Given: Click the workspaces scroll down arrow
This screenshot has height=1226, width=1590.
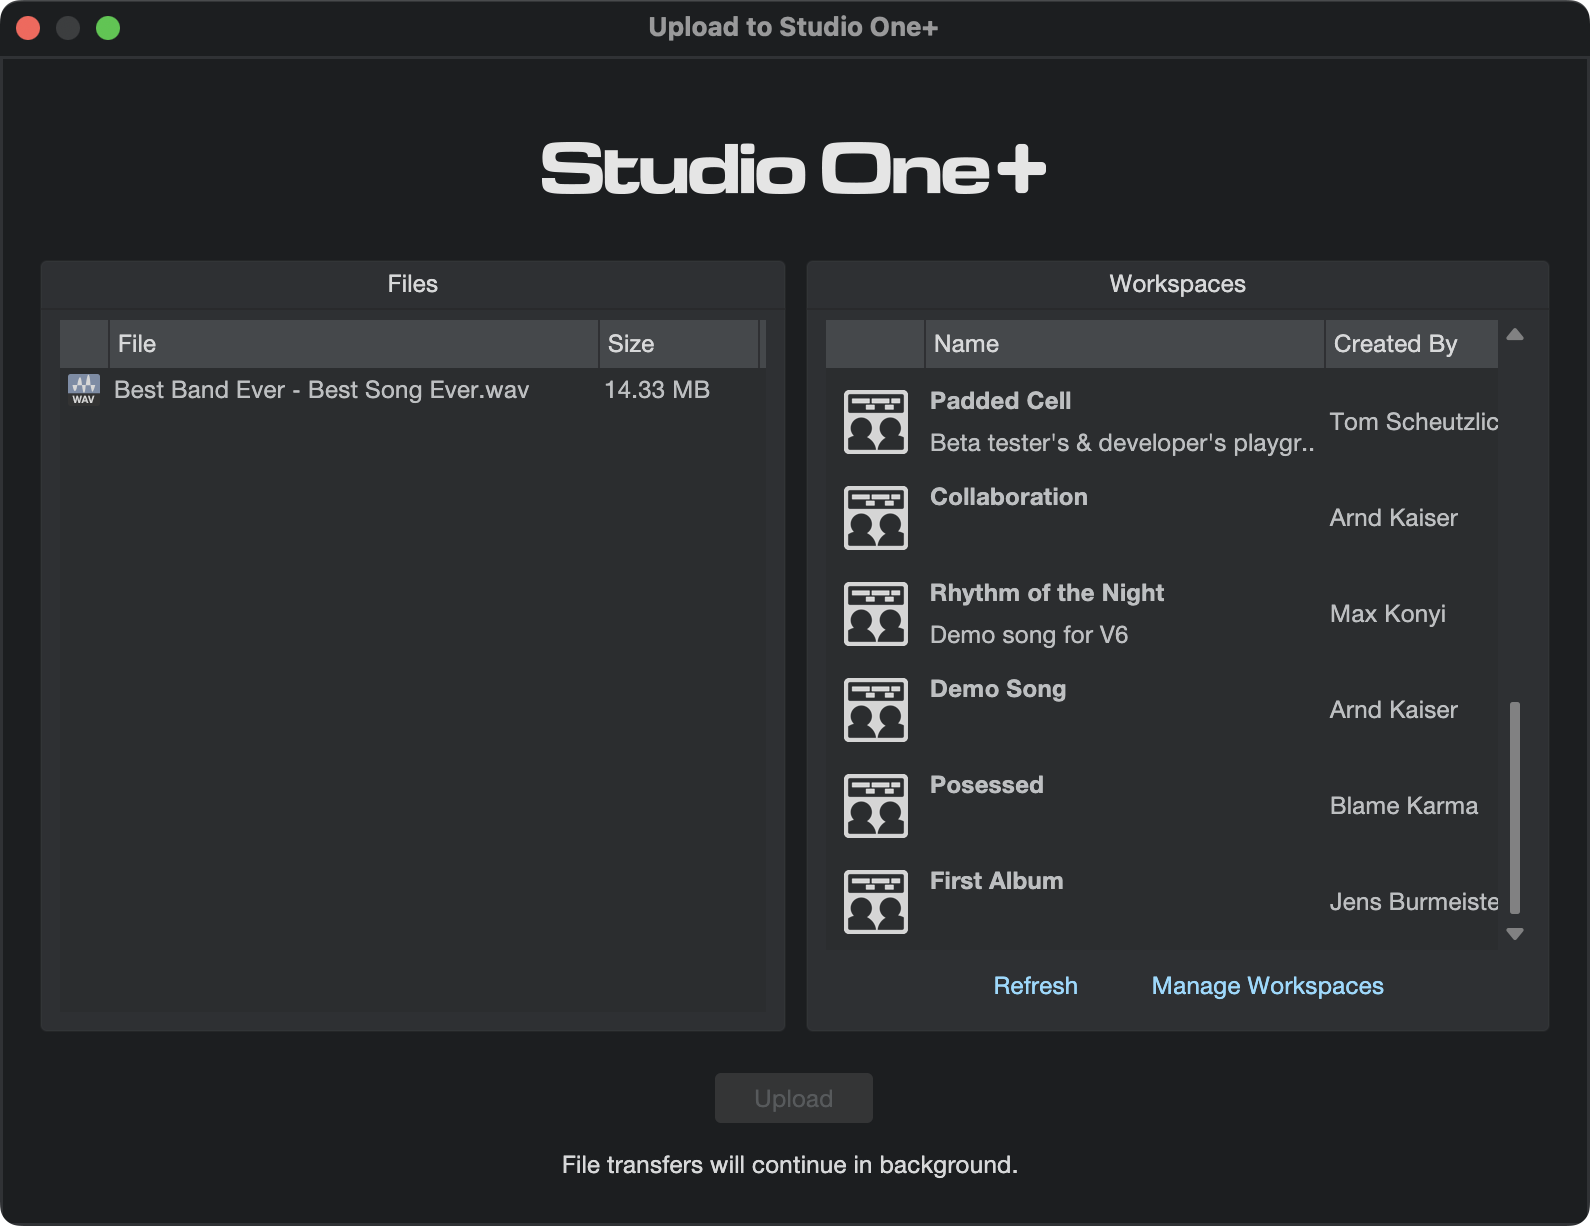Looking at the screenshot, I should 1515,934.
